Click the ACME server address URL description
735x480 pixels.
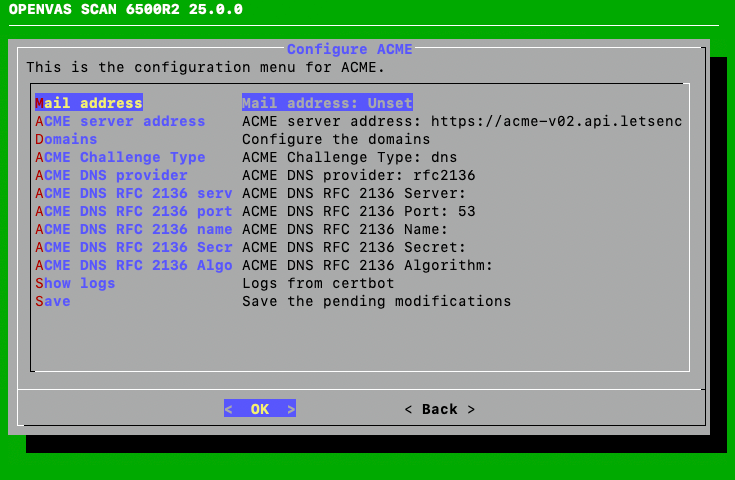click(x=462, y=121)
